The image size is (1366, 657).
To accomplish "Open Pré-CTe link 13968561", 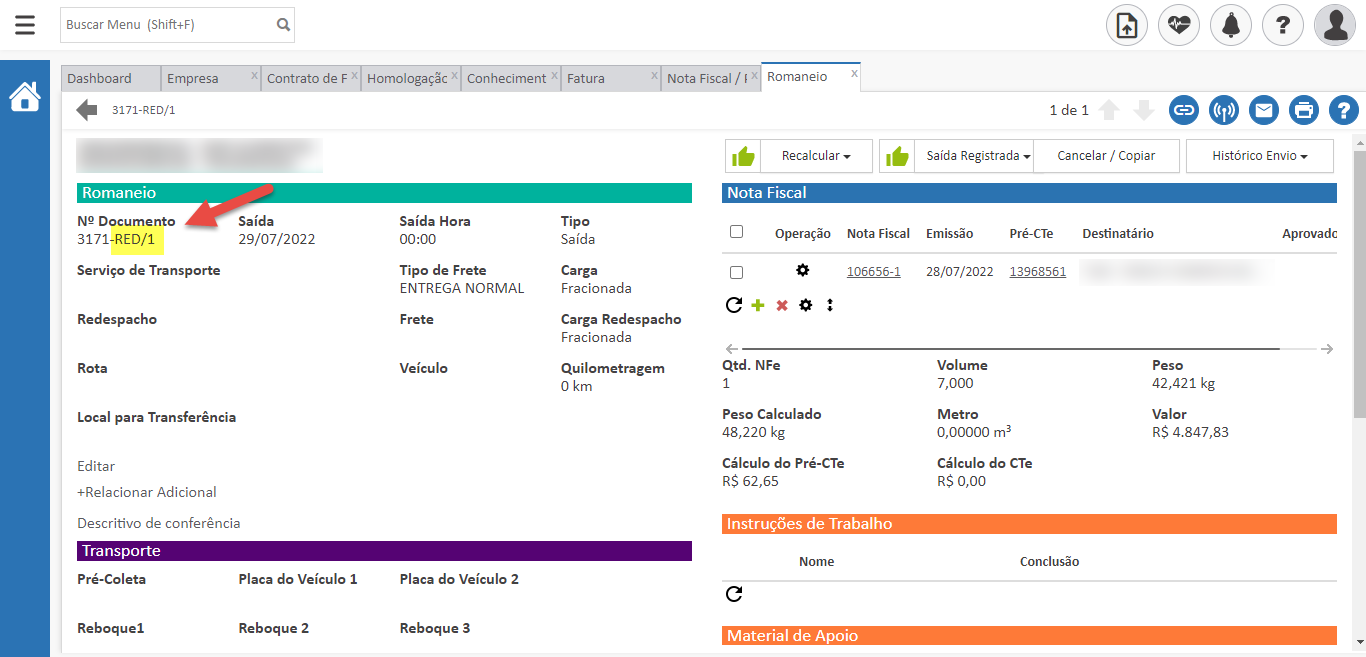I will coord(1037,272).
